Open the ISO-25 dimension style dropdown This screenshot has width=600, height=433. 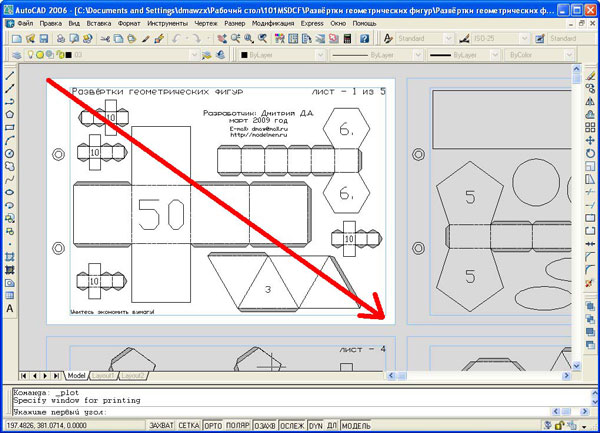(524, 39)
